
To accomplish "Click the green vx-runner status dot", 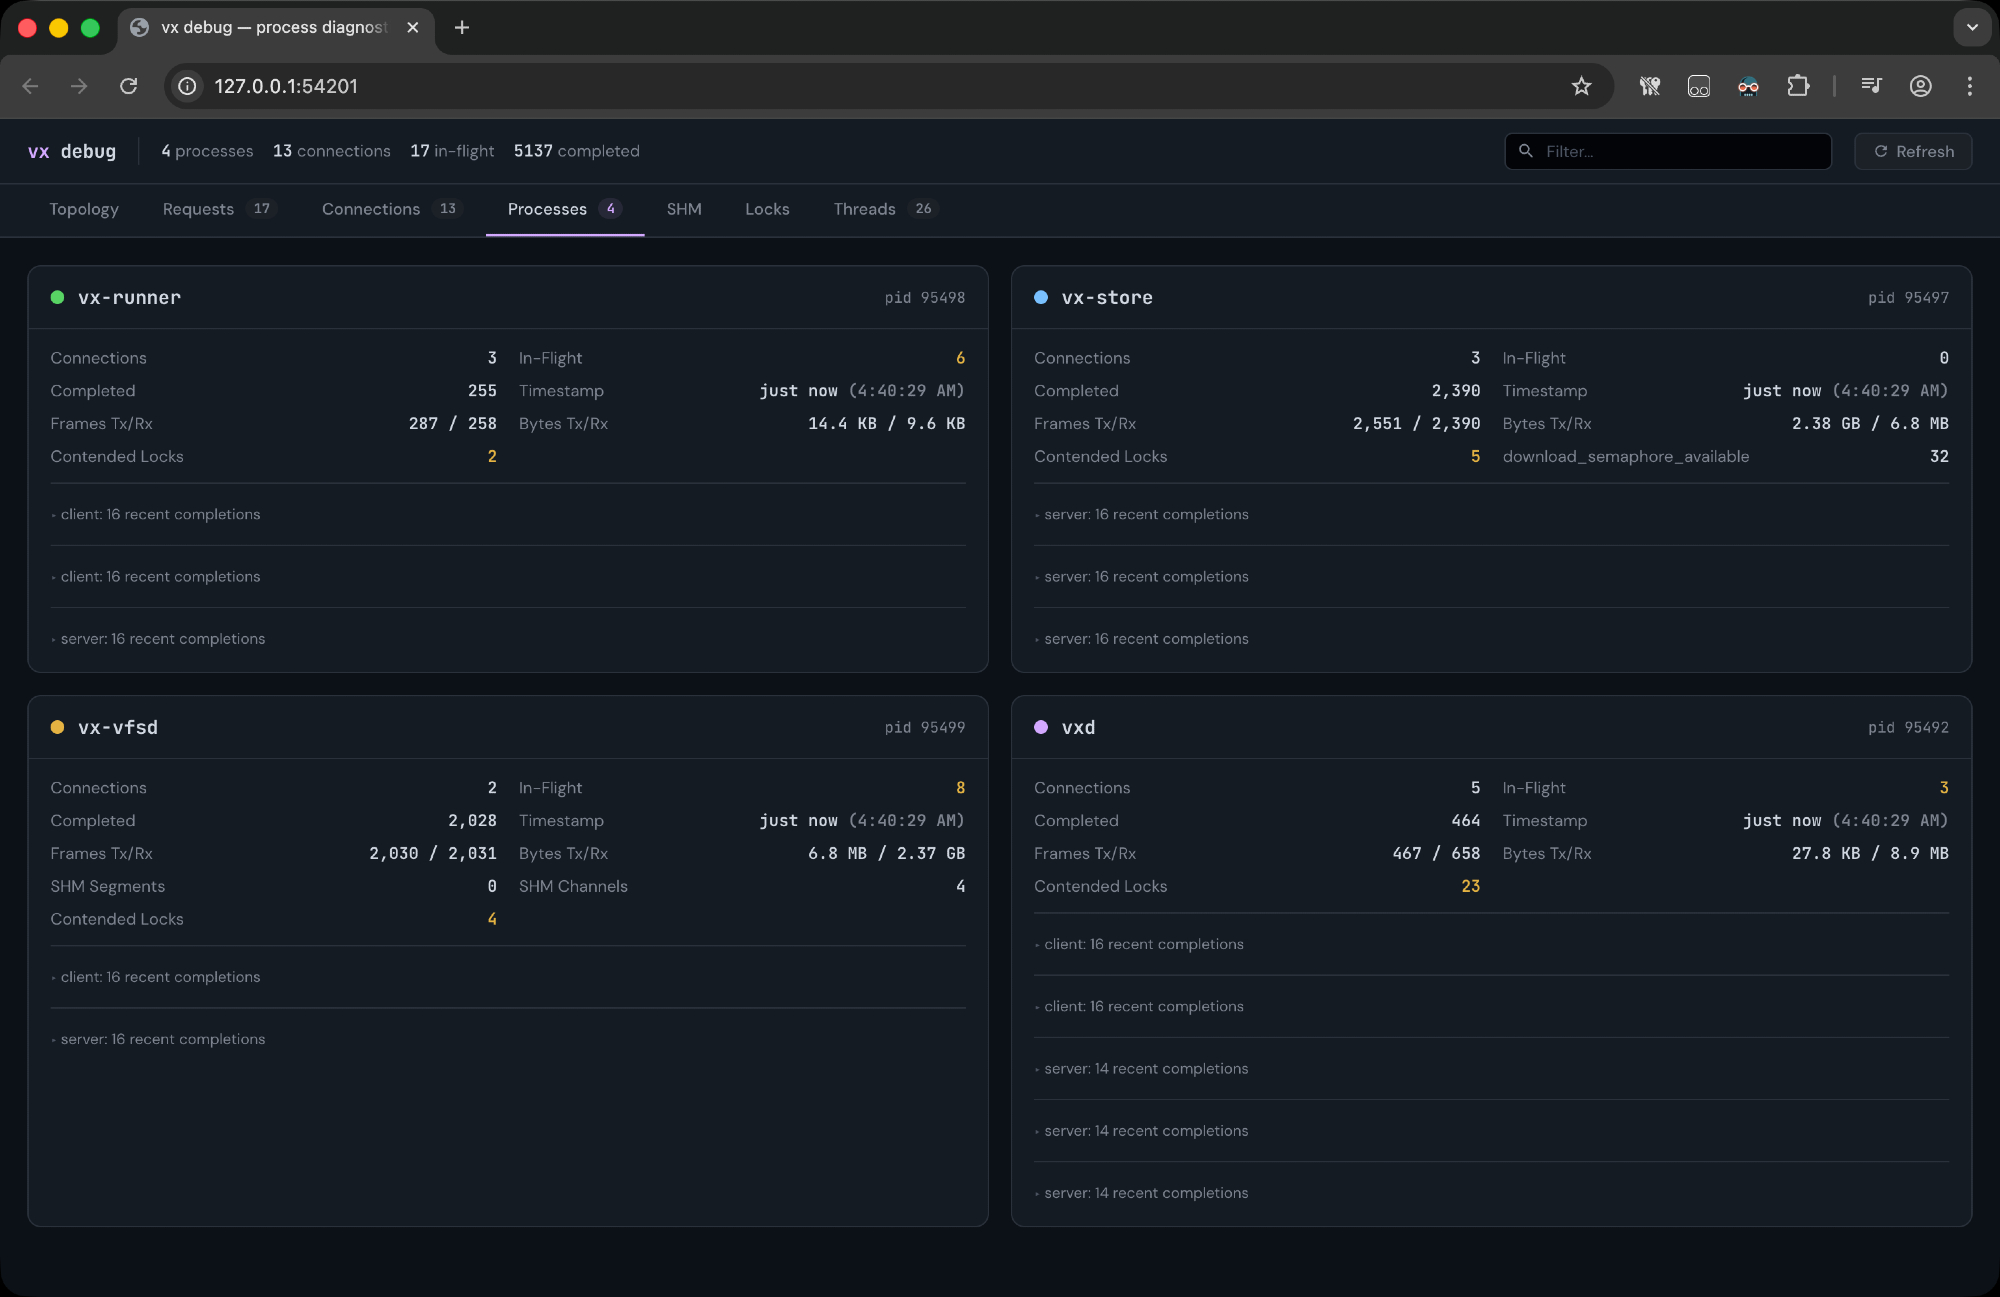I will coord(57,298).
